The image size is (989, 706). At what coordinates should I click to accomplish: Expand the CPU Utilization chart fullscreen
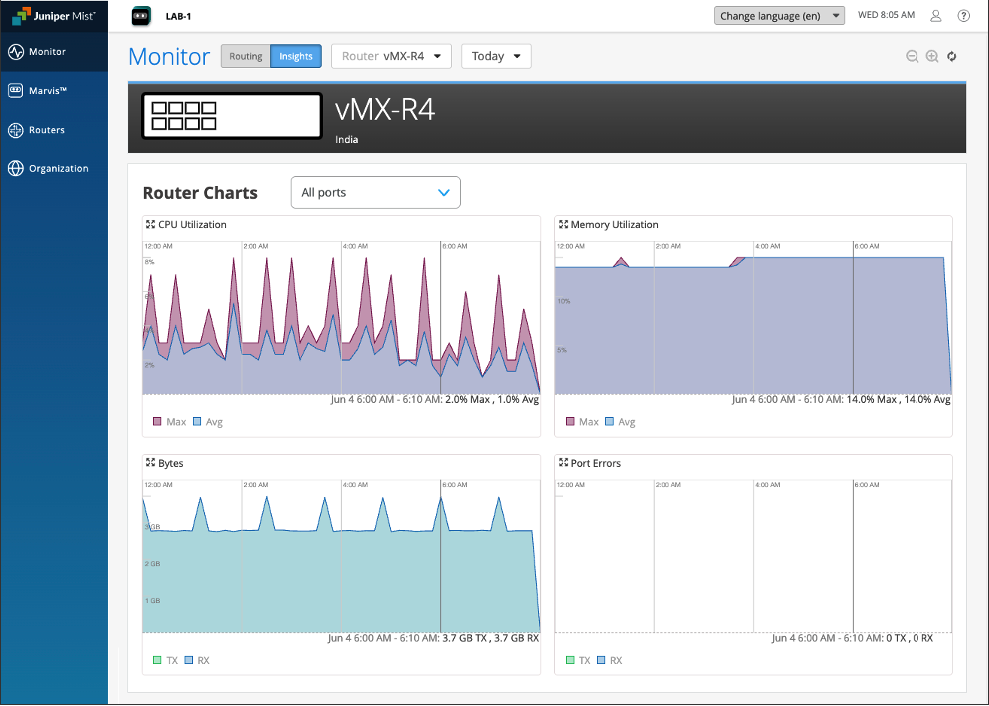tap(150, 225)
